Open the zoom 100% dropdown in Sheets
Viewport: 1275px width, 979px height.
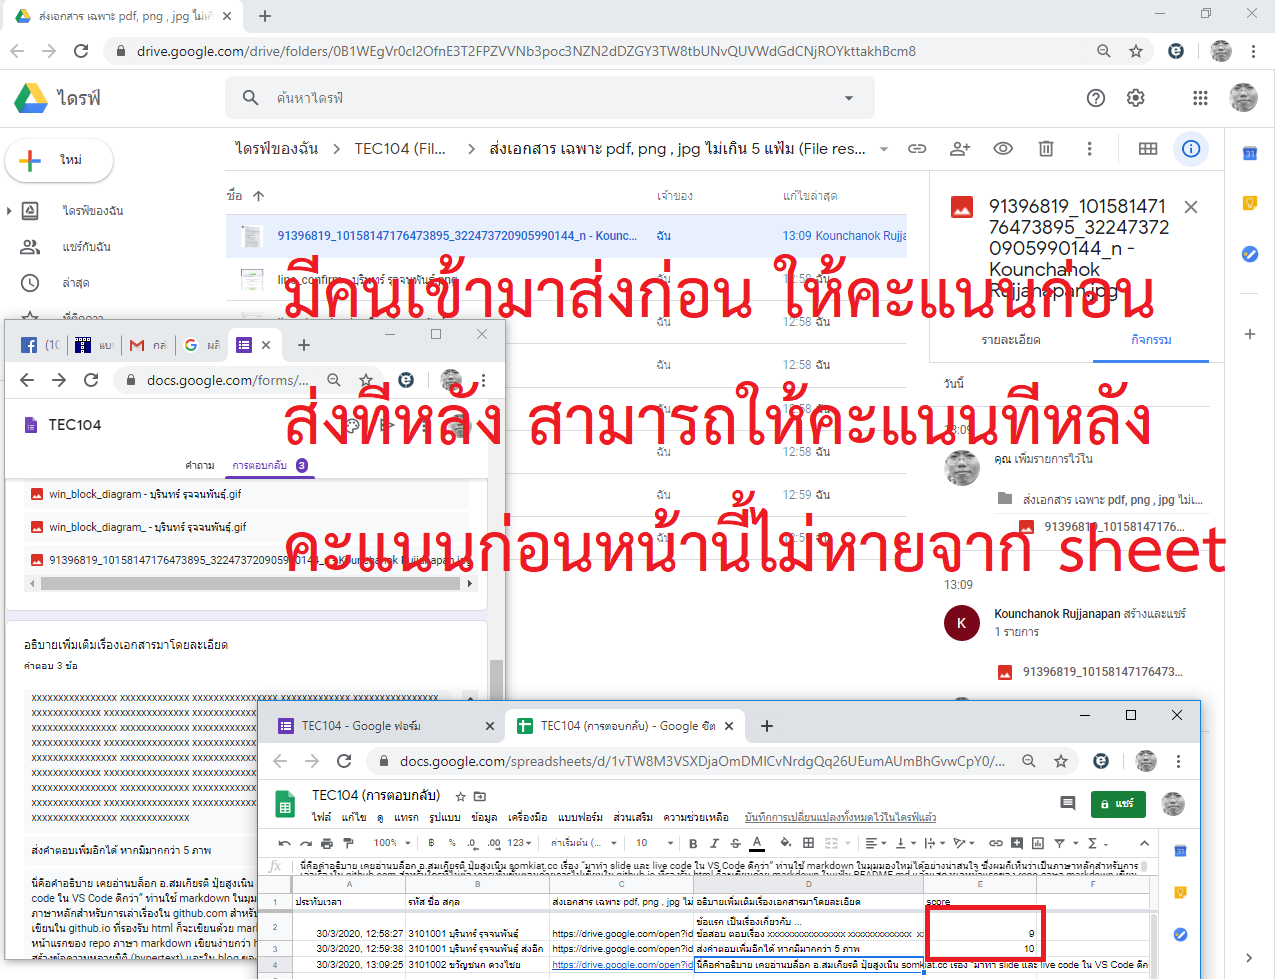pos(390,843)
